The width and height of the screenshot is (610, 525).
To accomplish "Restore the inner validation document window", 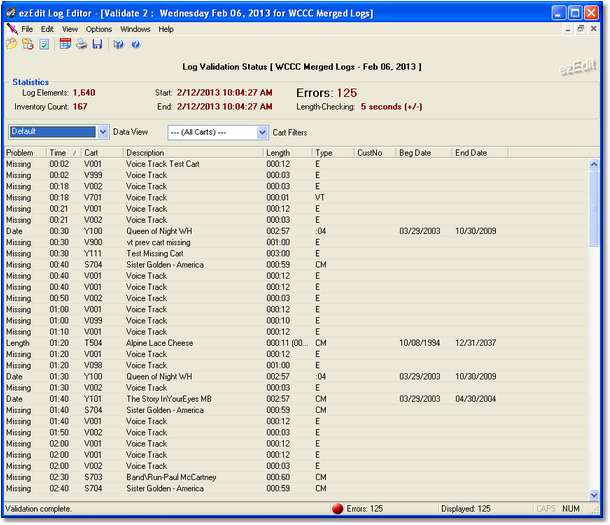I will (580, 29).
